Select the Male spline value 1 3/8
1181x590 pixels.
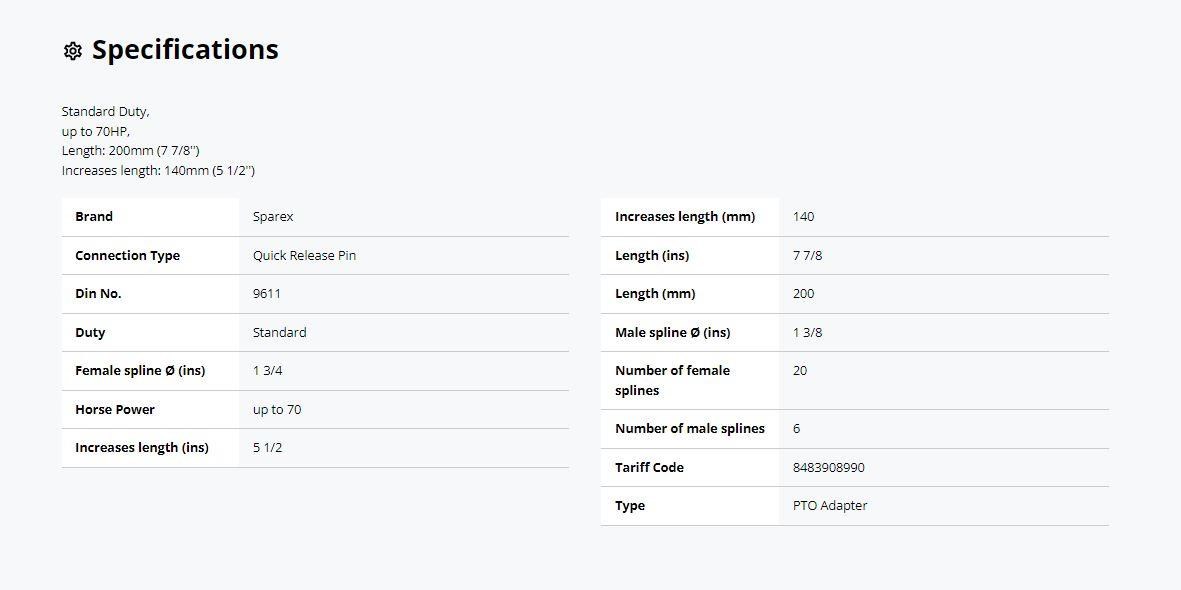(x=807, y=333)
